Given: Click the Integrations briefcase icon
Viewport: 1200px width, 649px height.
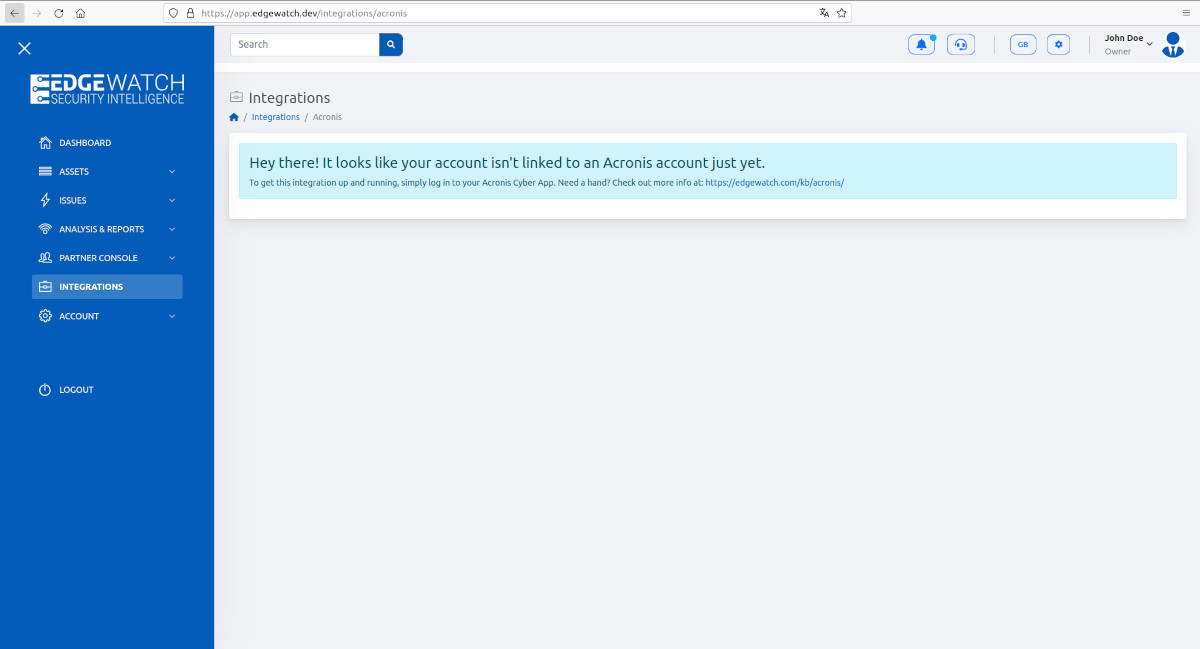Looking at the screenshot, I should pyautogui.click(x=45, y=286).
